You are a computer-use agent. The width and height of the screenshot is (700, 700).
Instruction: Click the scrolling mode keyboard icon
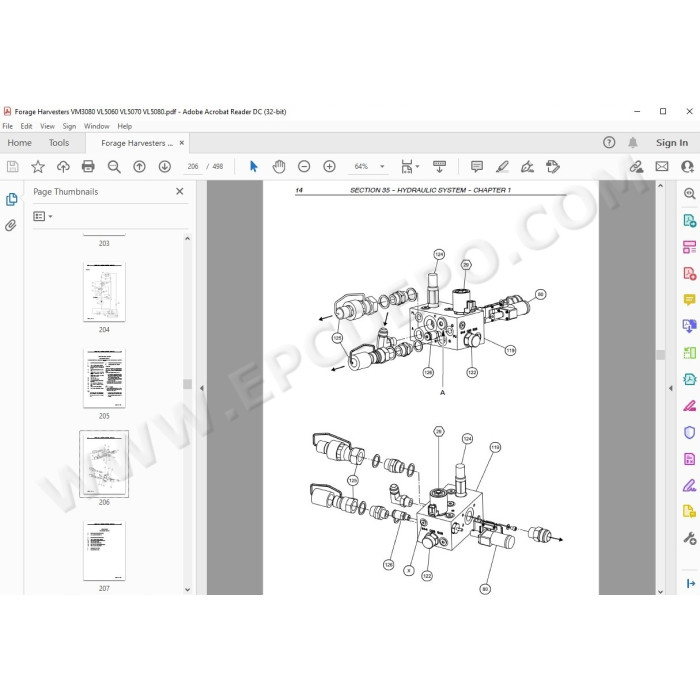click(x=439, y=167)
